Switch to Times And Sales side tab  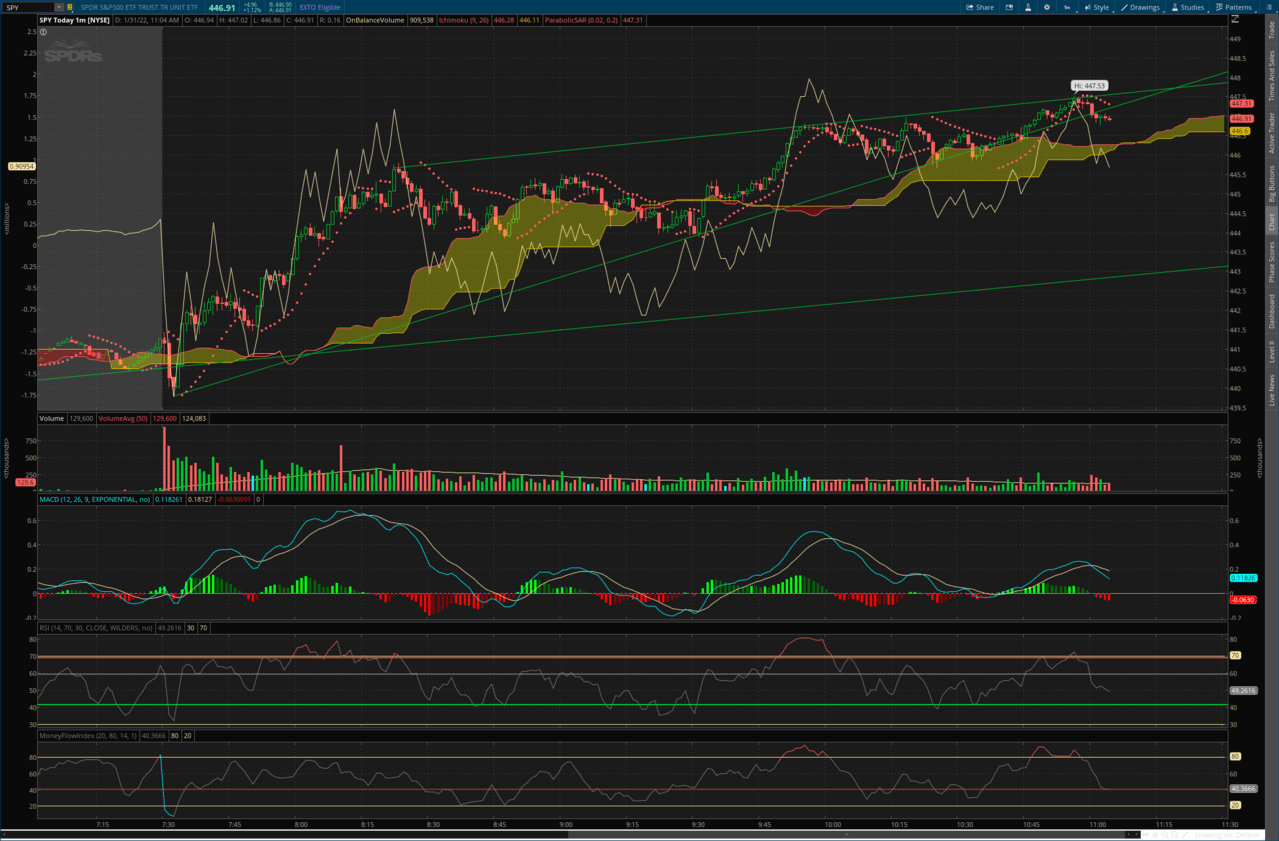[1272, 76]
